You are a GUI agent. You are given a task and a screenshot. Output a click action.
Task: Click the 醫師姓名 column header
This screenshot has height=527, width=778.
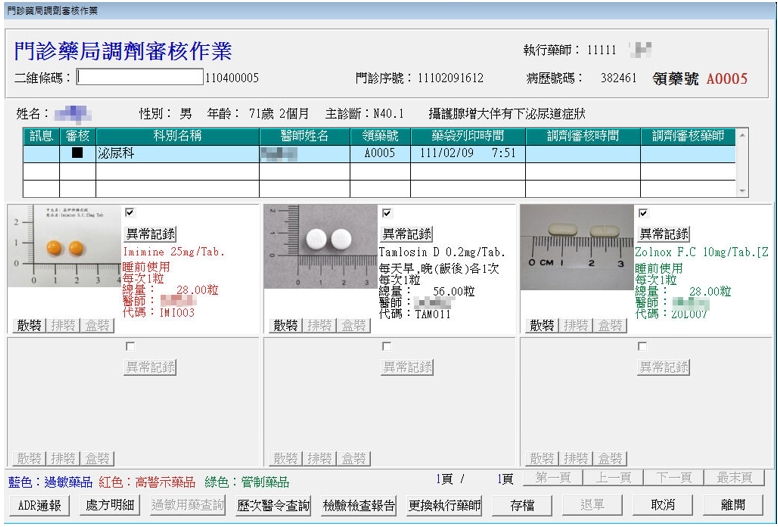coord(305,136)
